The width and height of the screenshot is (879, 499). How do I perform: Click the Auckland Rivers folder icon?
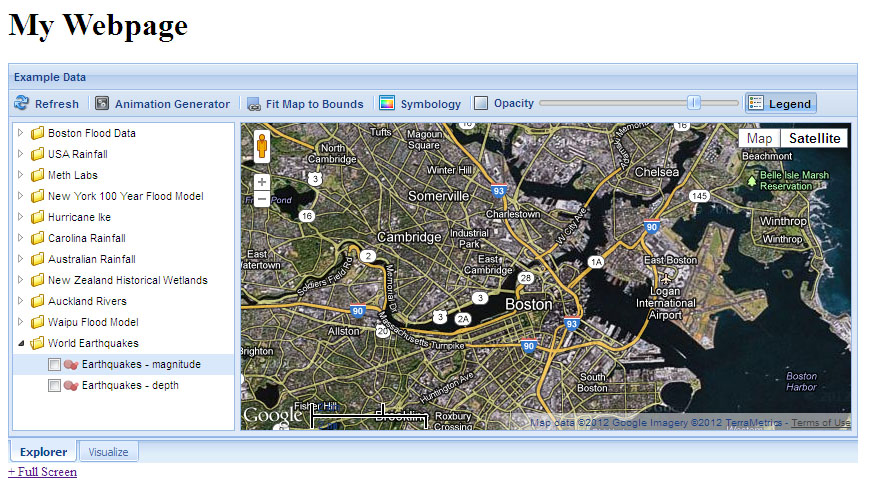[x=38, y=301]
